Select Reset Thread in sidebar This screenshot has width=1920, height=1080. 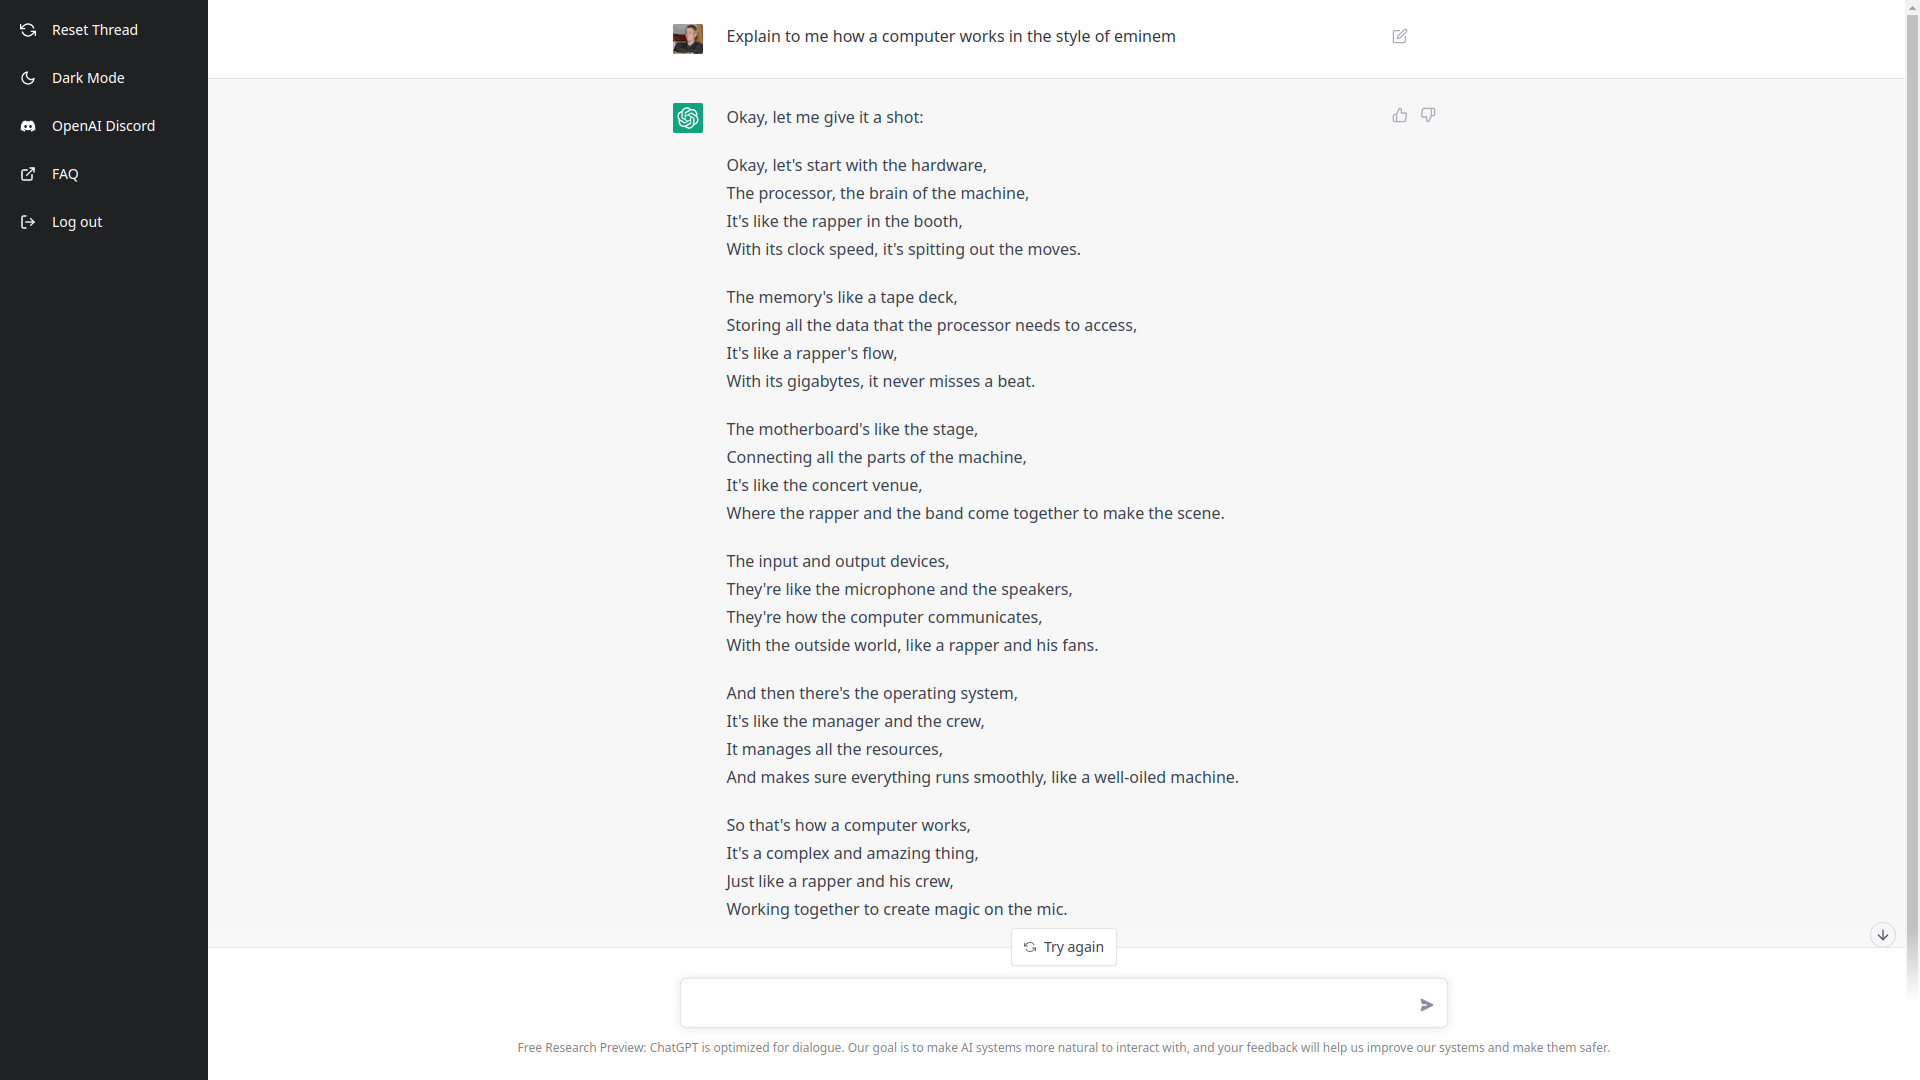pos(95,30)
